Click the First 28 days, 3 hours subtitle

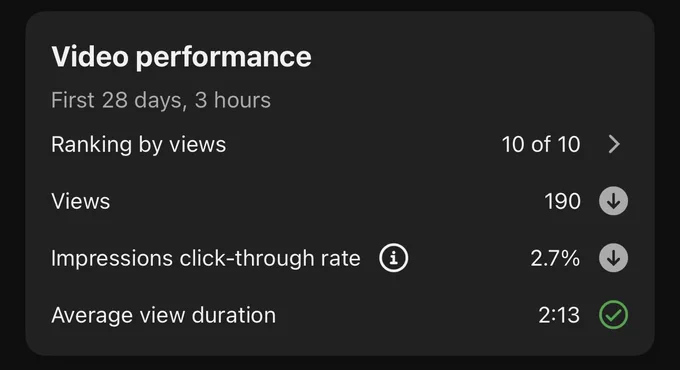pos(161,101)
